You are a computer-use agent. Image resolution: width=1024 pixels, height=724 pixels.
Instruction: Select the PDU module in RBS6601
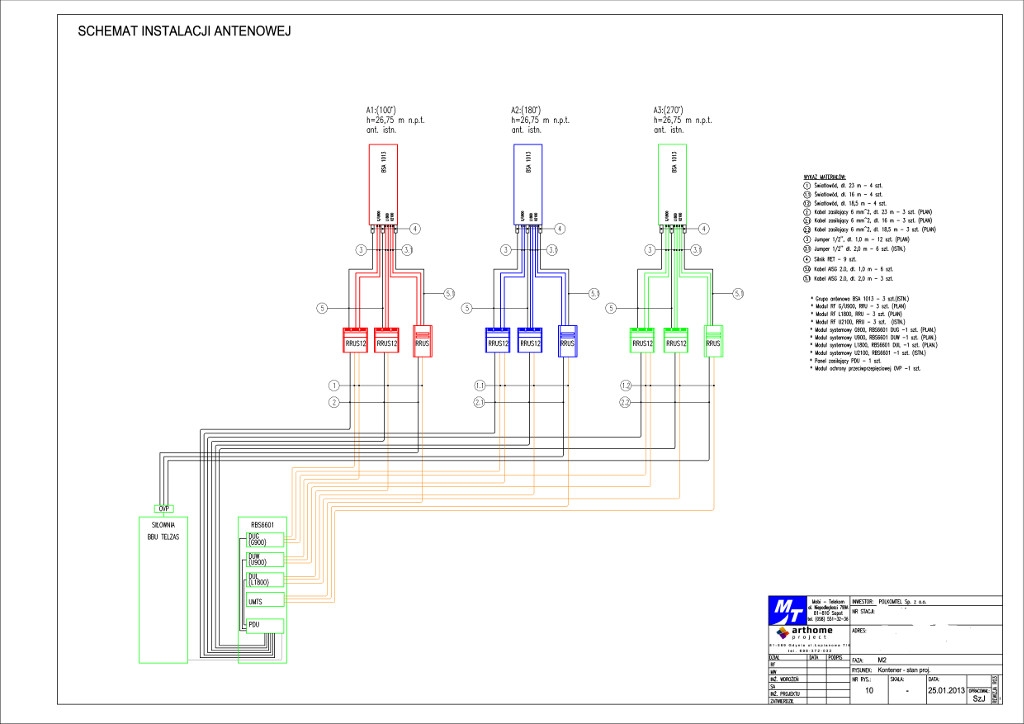[265, 625]
